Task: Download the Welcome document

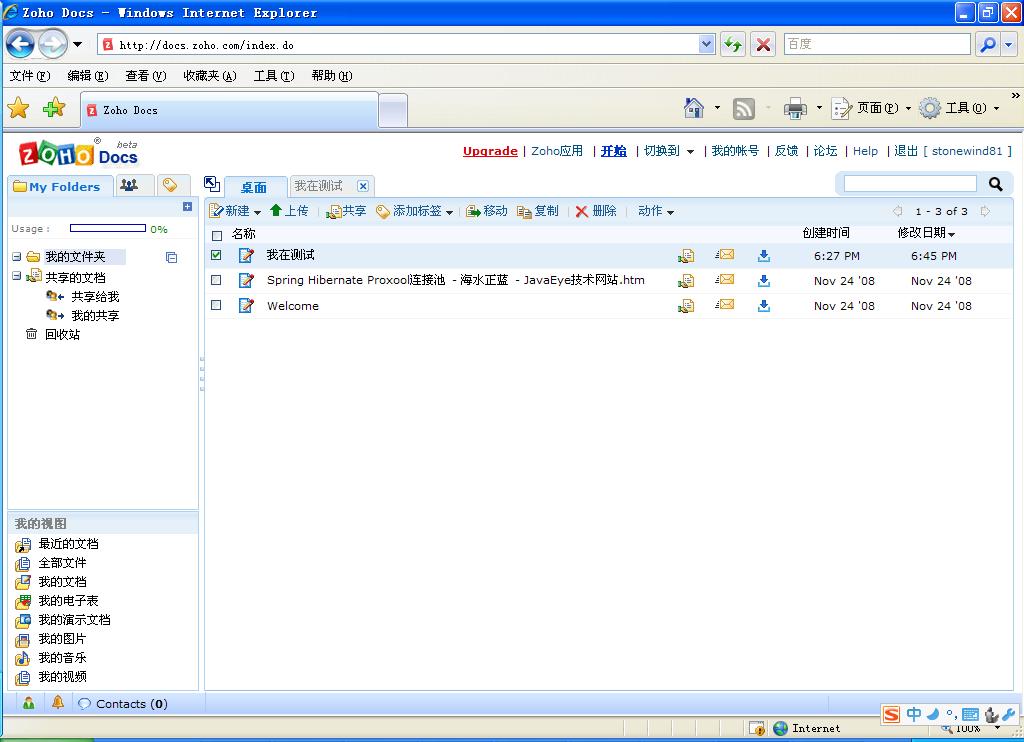Action: (763, 306)
